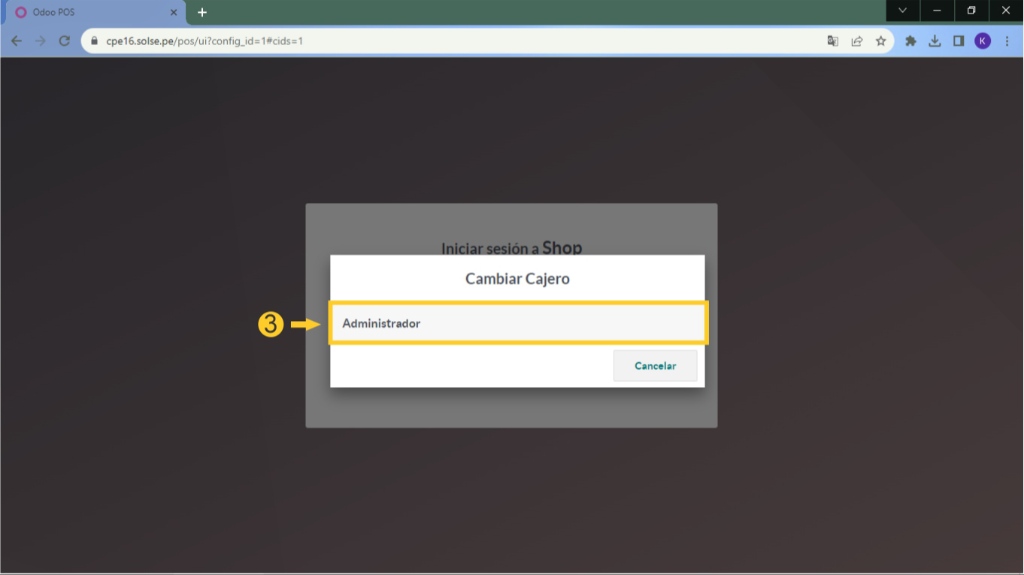1024x575 pixels.
Task: View site security lock information
Action: point(94,41)
